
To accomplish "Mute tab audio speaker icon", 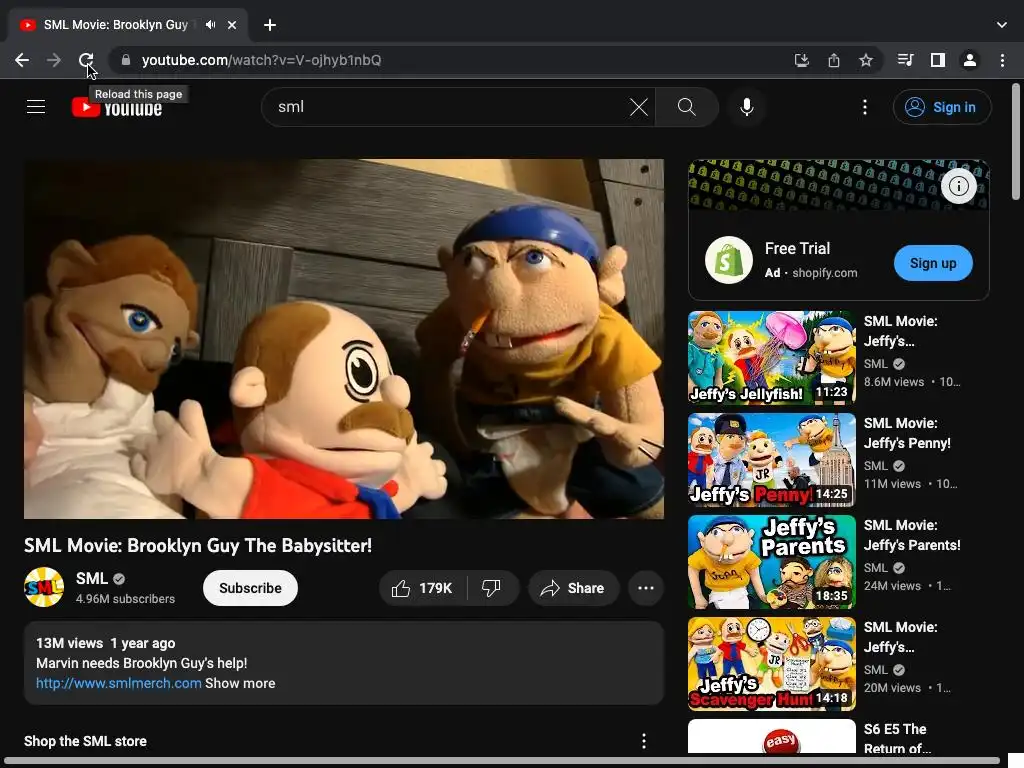I will click(210, 25).
